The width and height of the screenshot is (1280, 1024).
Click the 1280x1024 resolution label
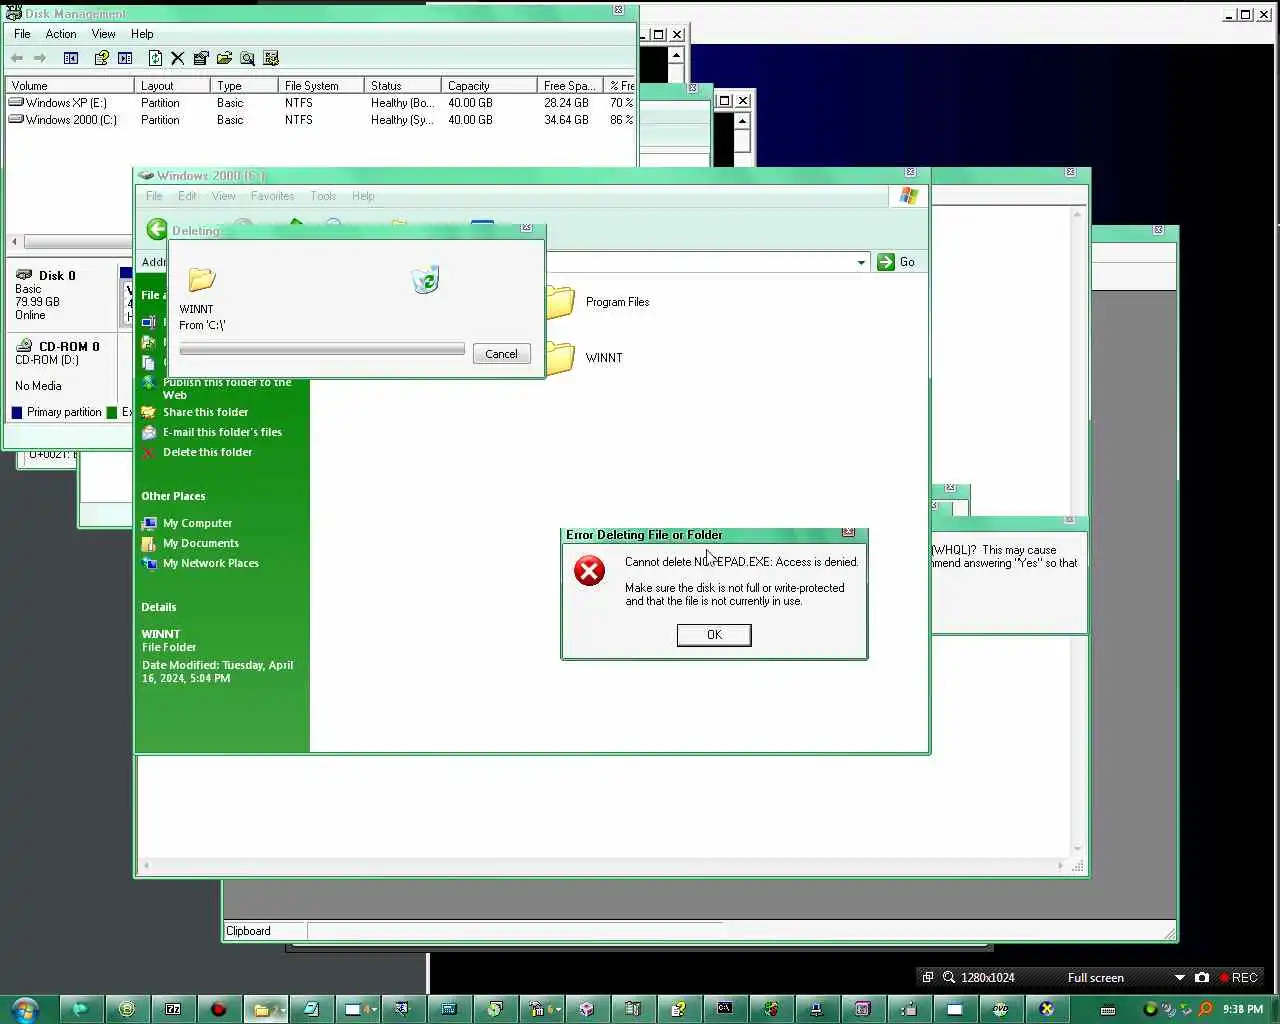click(988, 977)
